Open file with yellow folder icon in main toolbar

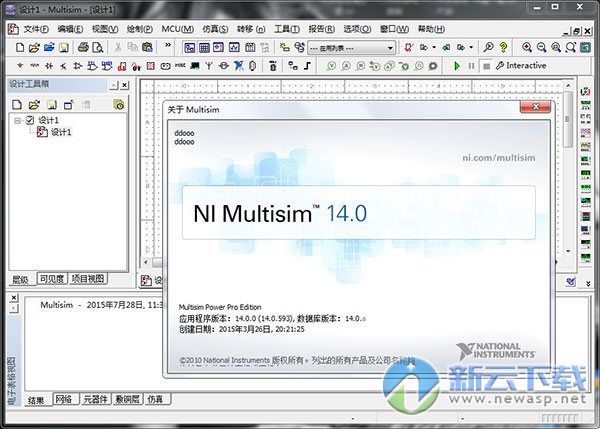coord(34,47)
